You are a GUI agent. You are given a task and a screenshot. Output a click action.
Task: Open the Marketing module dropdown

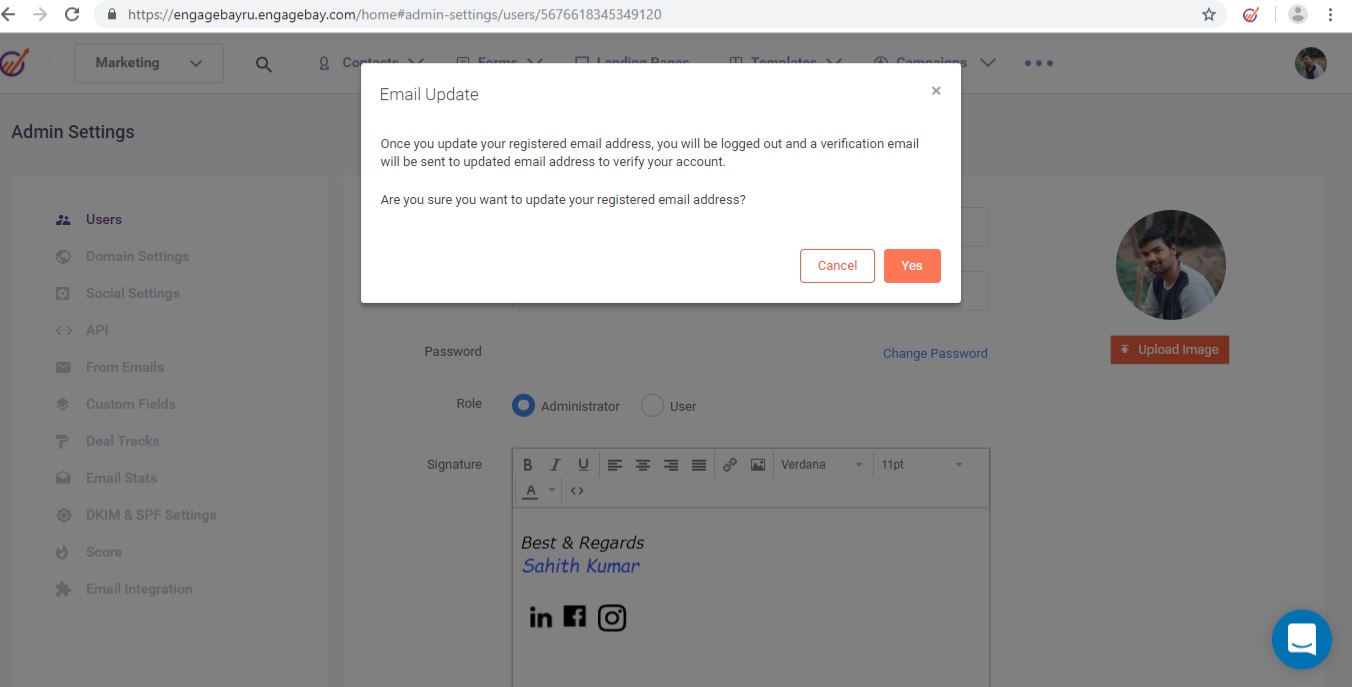coord(149,63)
